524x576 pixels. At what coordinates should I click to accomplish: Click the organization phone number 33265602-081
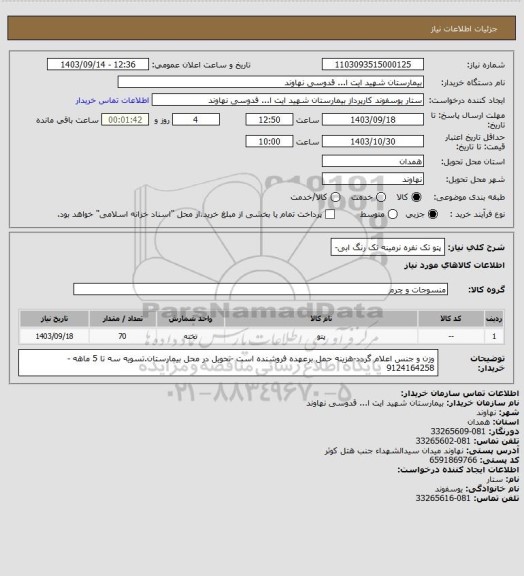pos(443,441)
